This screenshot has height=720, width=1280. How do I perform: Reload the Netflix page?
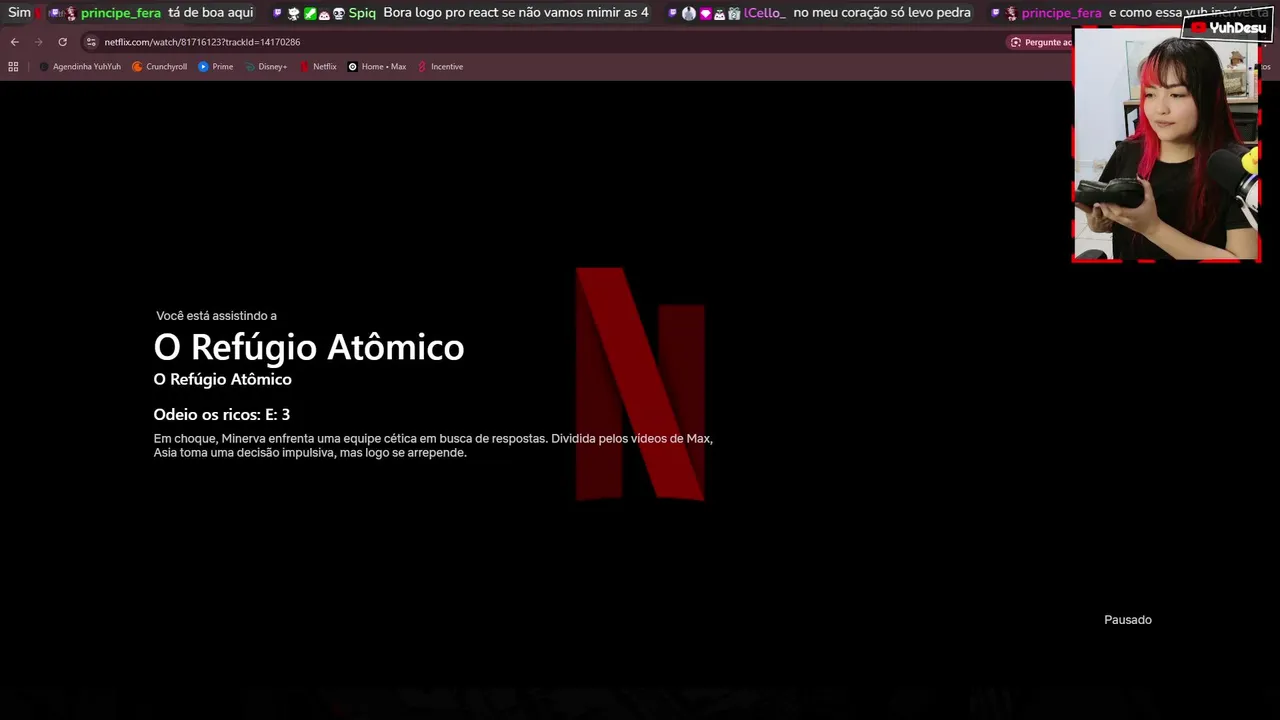point(62,42)
